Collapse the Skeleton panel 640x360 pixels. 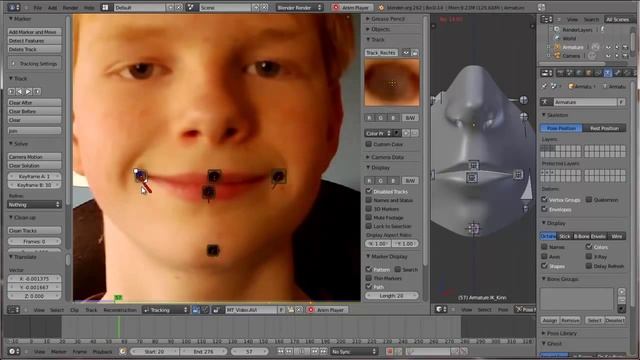click(x=544, y=115)
